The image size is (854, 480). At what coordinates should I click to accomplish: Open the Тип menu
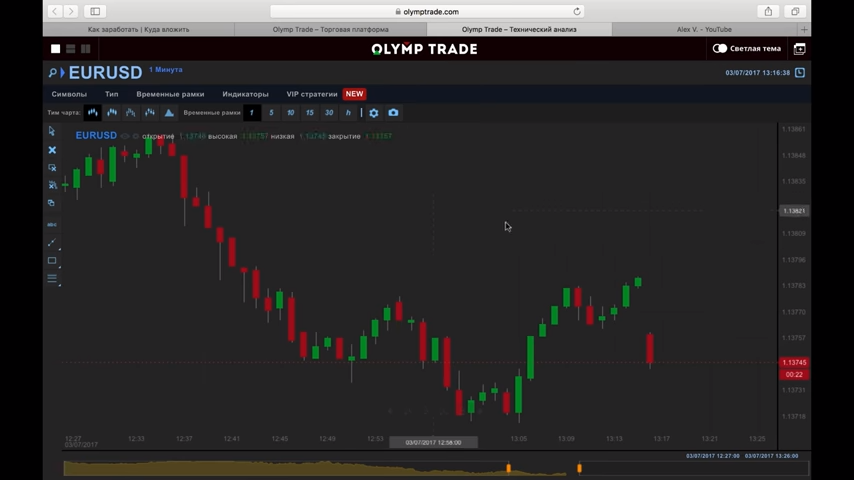112,94
